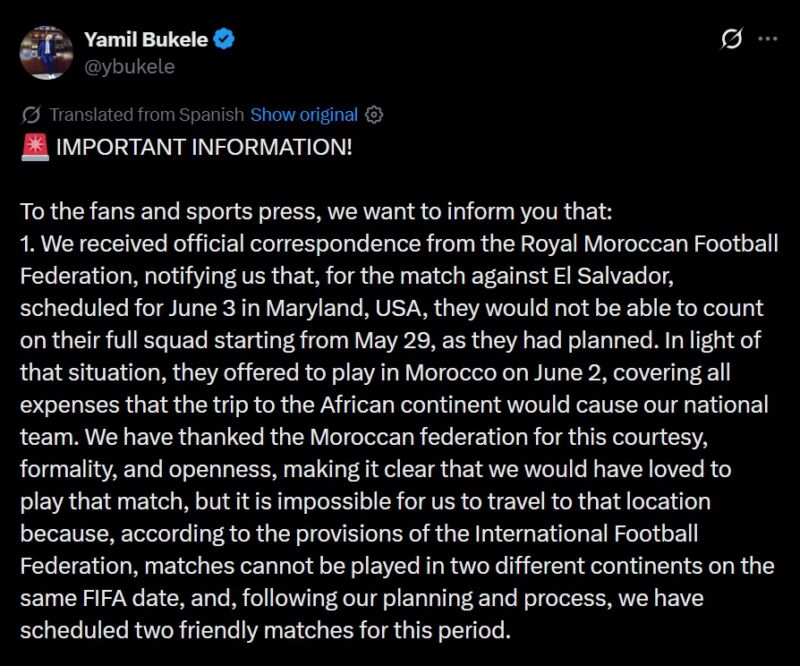
Task: Open the @ybukele handle link
Action: tap(129, 66)
